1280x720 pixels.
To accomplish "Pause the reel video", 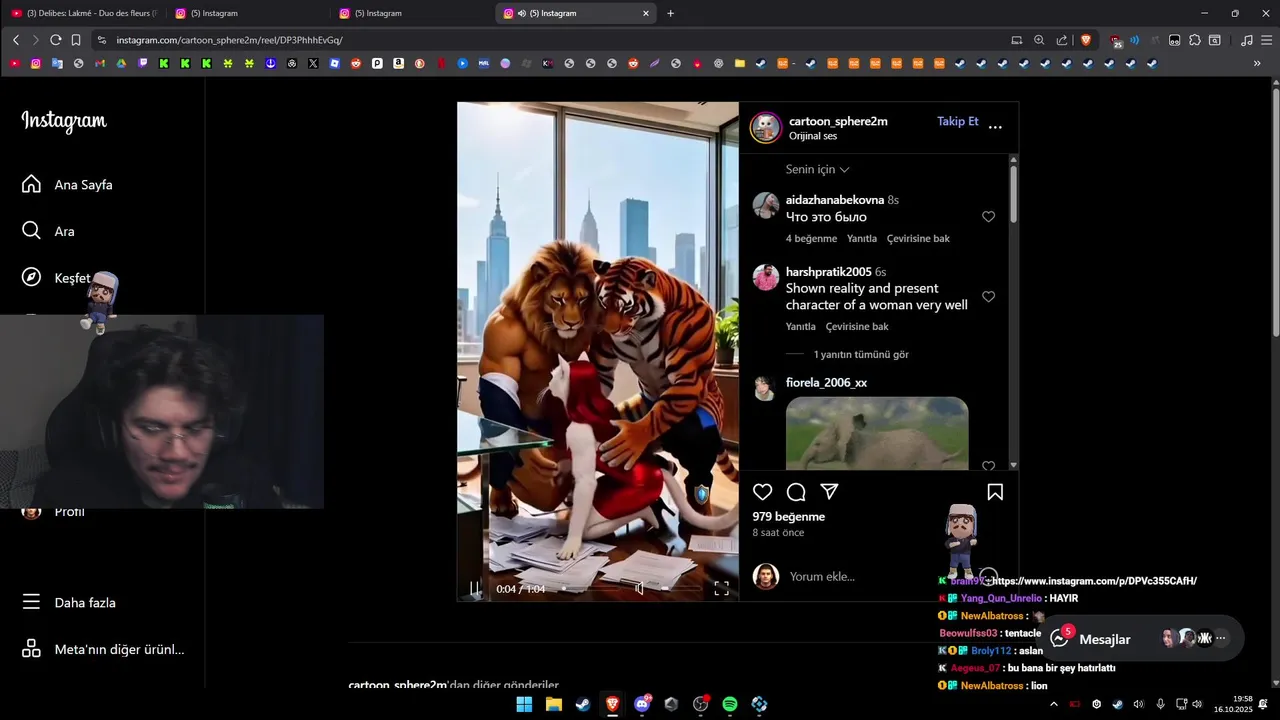I will (x=476, y=588).
